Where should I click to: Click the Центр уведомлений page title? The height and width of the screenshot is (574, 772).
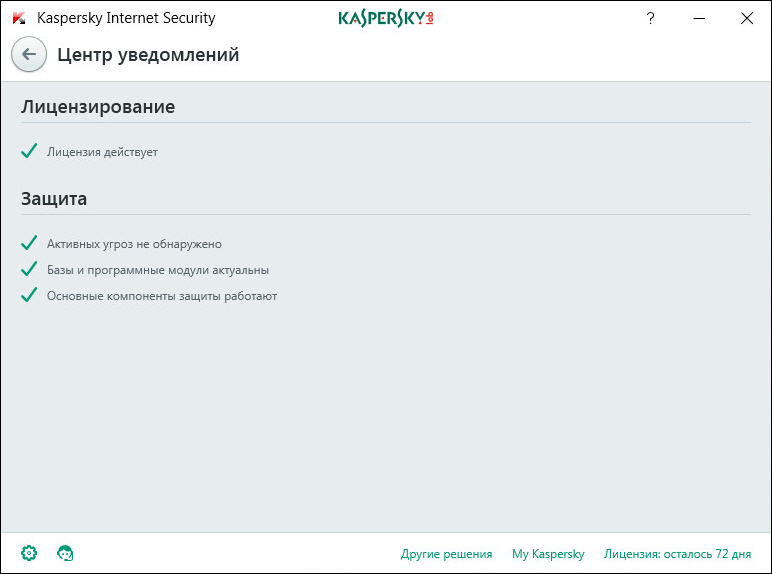(148, 55)
